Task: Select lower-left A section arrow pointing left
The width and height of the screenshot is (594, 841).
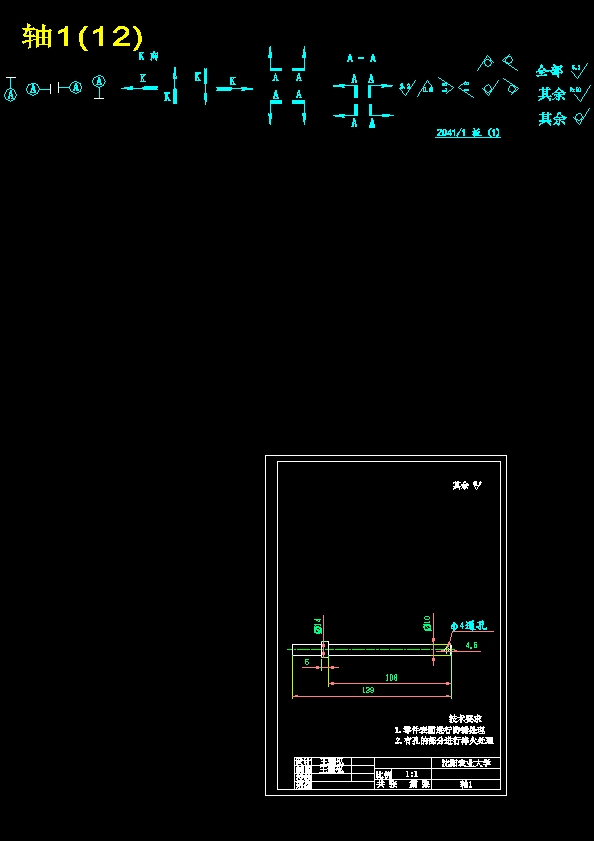Action: (x=346, y=116)
